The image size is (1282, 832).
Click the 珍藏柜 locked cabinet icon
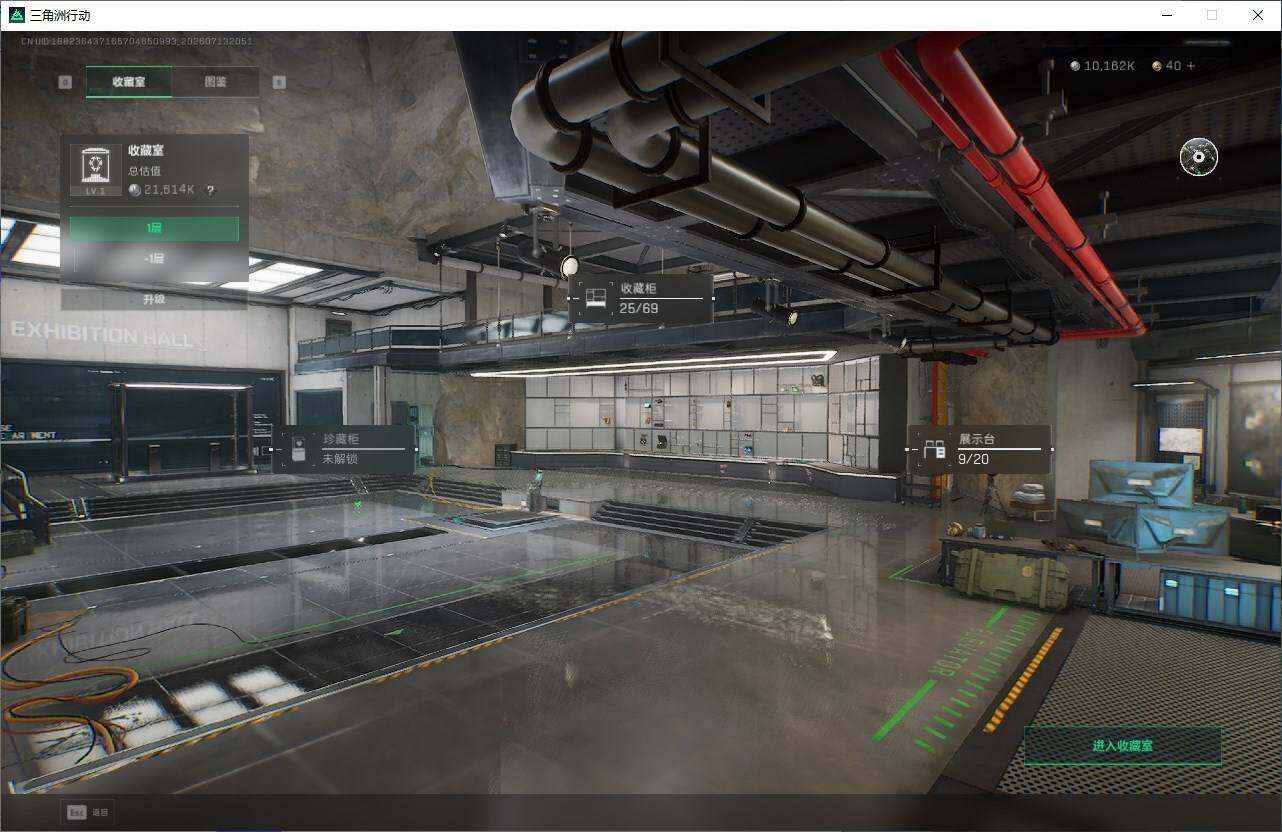click(298, 450)
